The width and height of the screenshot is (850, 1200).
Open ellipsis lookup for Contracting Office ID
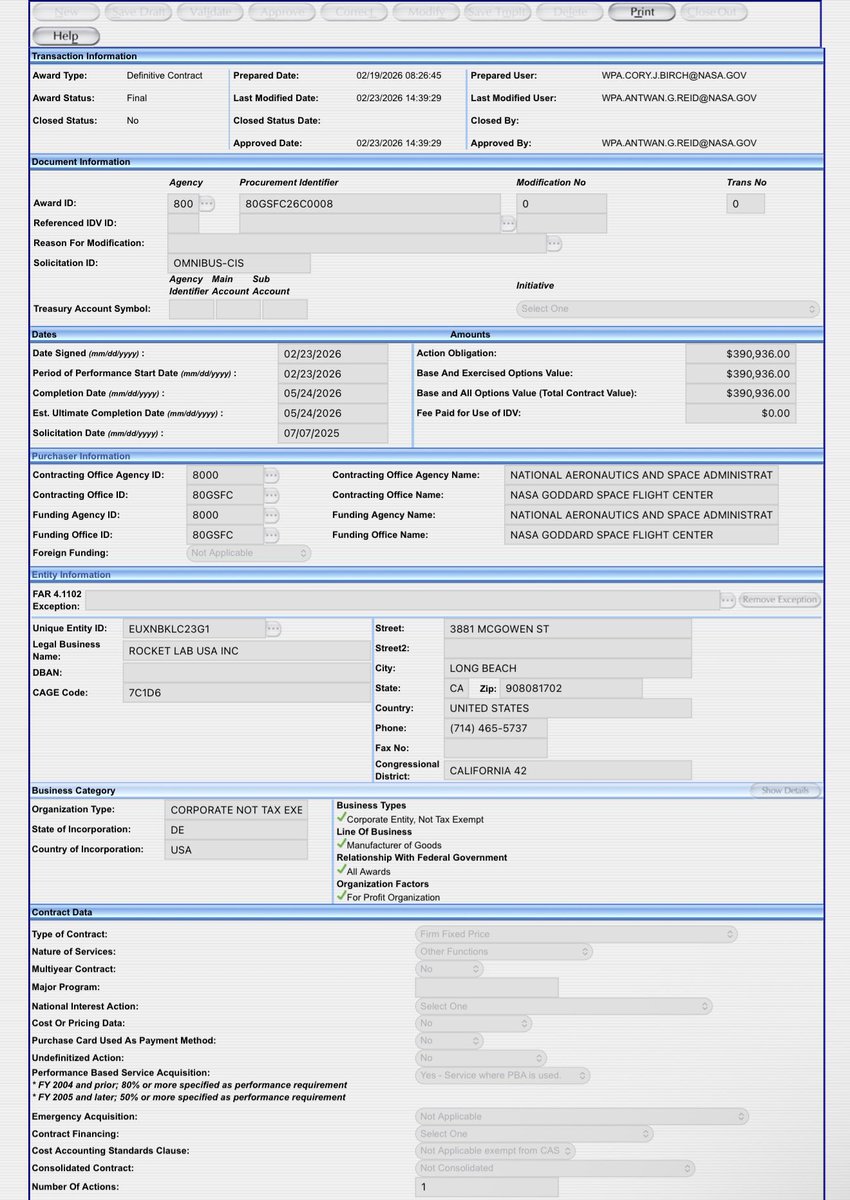(x=271, y=495)
